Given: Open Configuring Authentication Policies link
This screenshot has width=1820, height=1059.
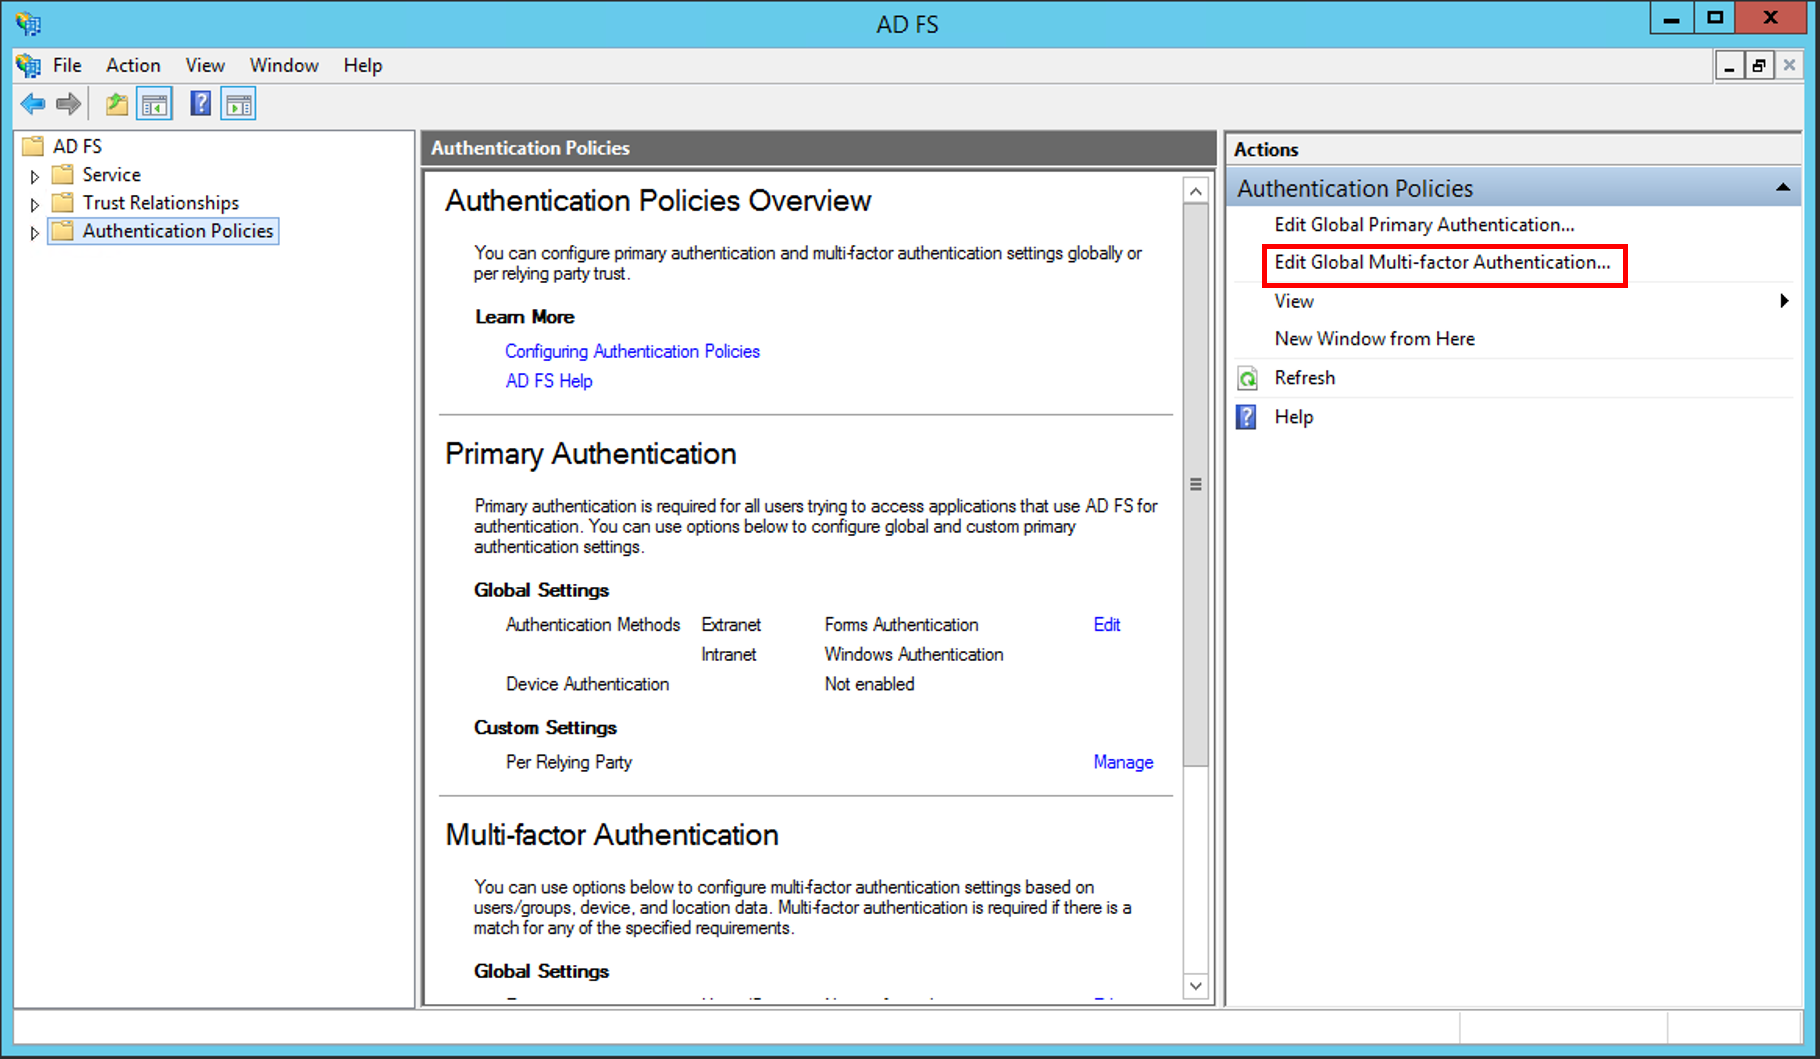Looking at the screenshot, I should (632, 351).
